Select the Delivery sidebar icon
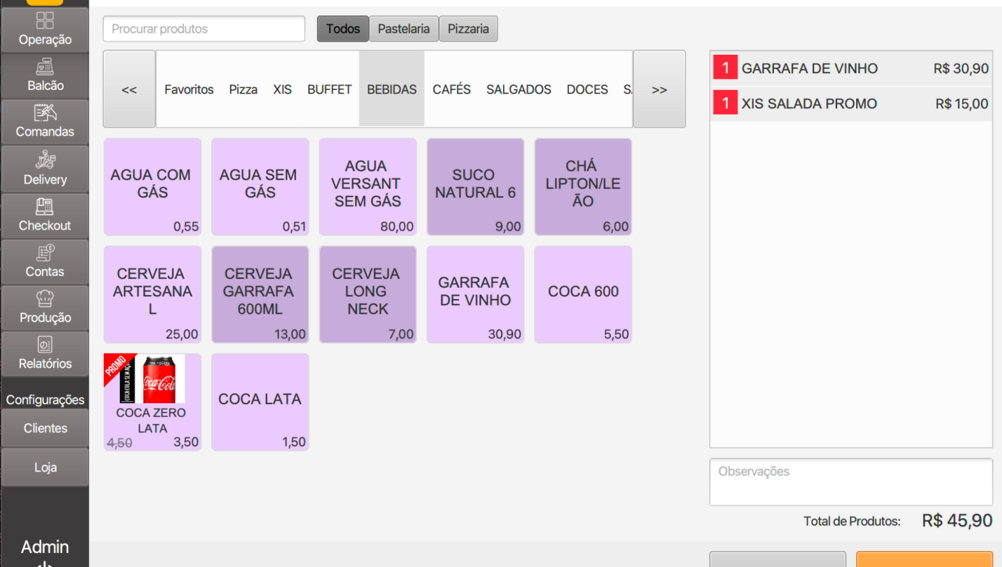 [45, 168]
